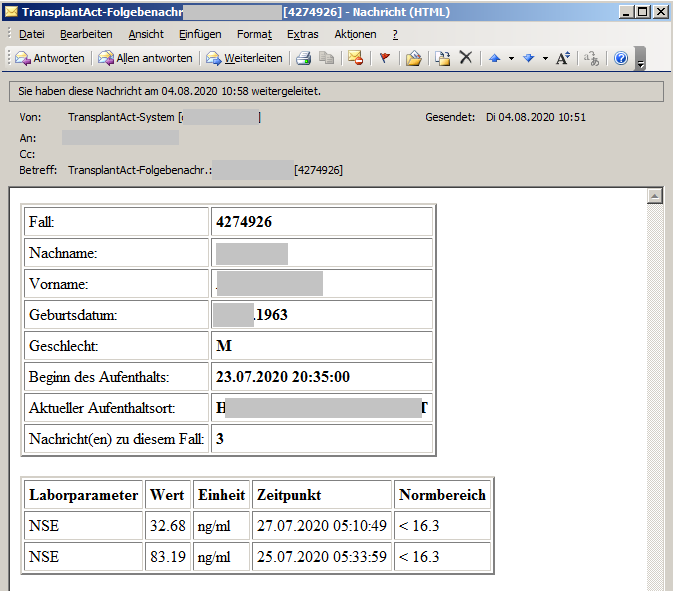Click the forwarded-message info bar

click(335, 91)
